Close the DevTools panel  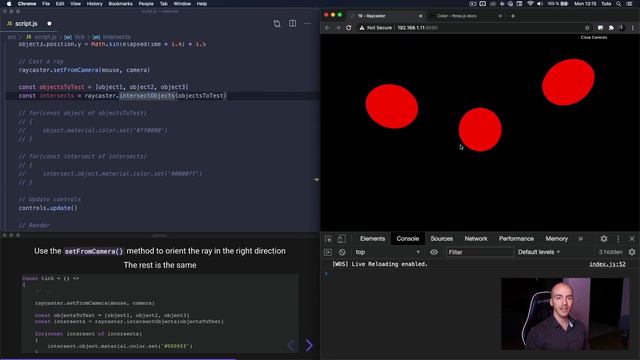point(632,239)
